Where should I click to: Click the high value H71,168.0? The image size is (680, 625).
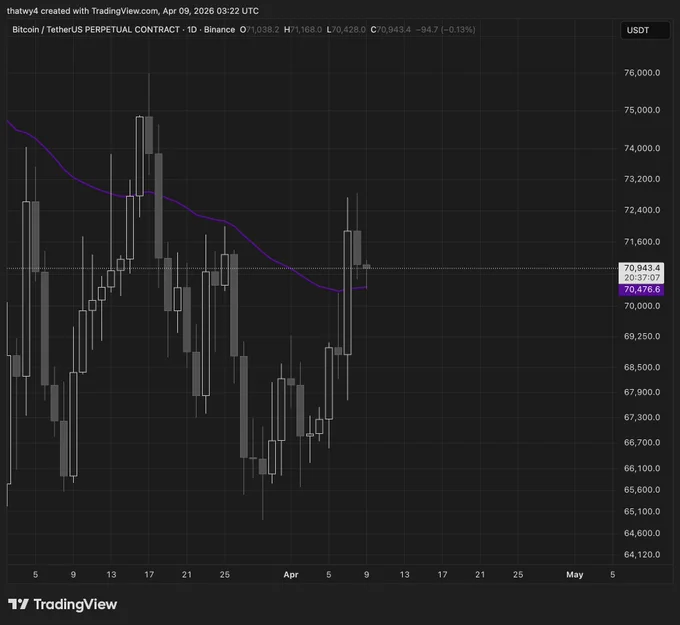(303, 29)
